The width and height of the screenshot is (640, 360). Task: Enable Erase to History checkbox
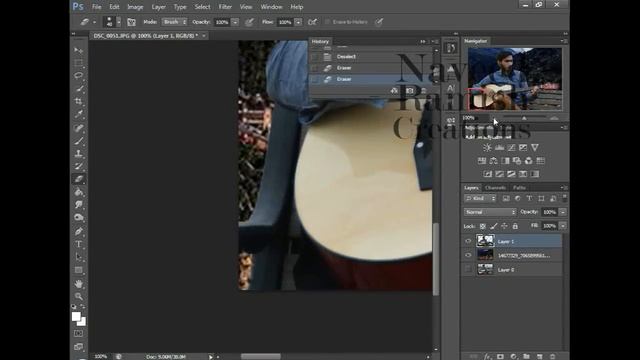coord(327,22)
